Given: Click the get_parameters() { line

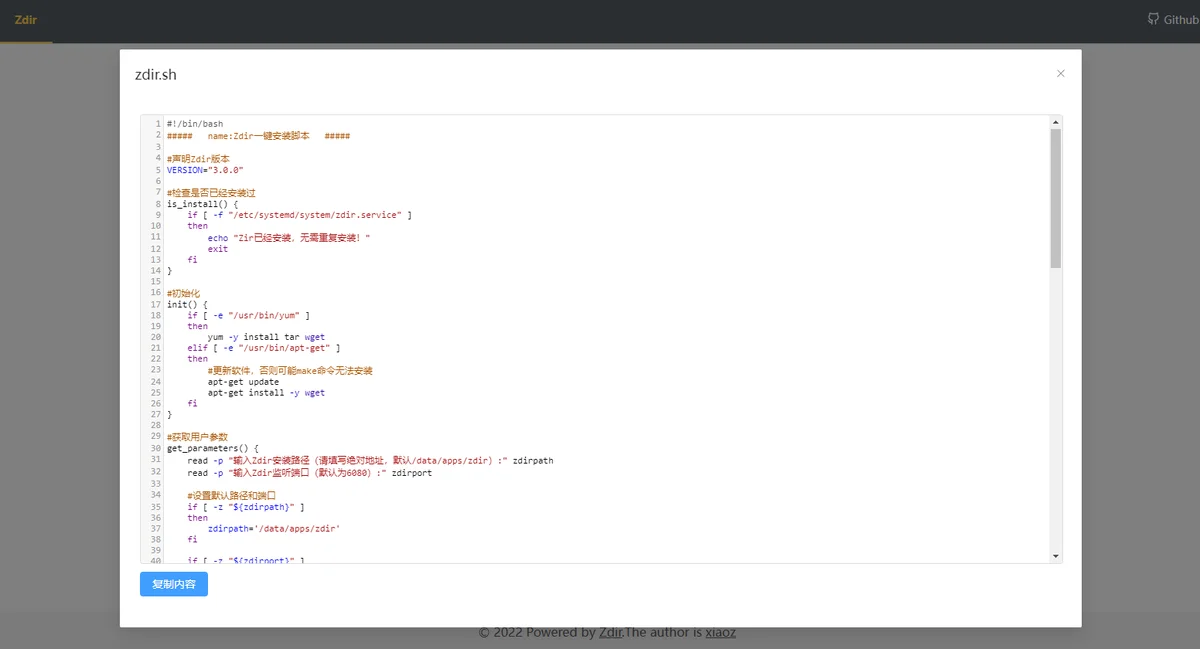Looking at the screenshot, I should [213, 448].
